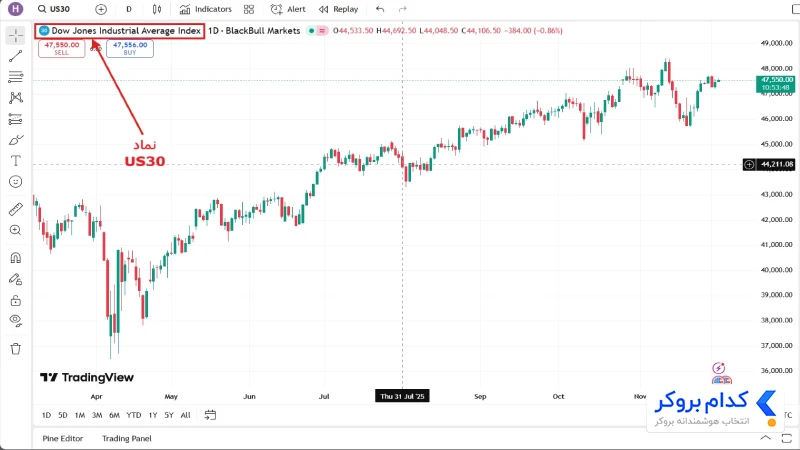Create a new Alert
Image resolution: width=800 pixels, height=450 pixels.
288,9
